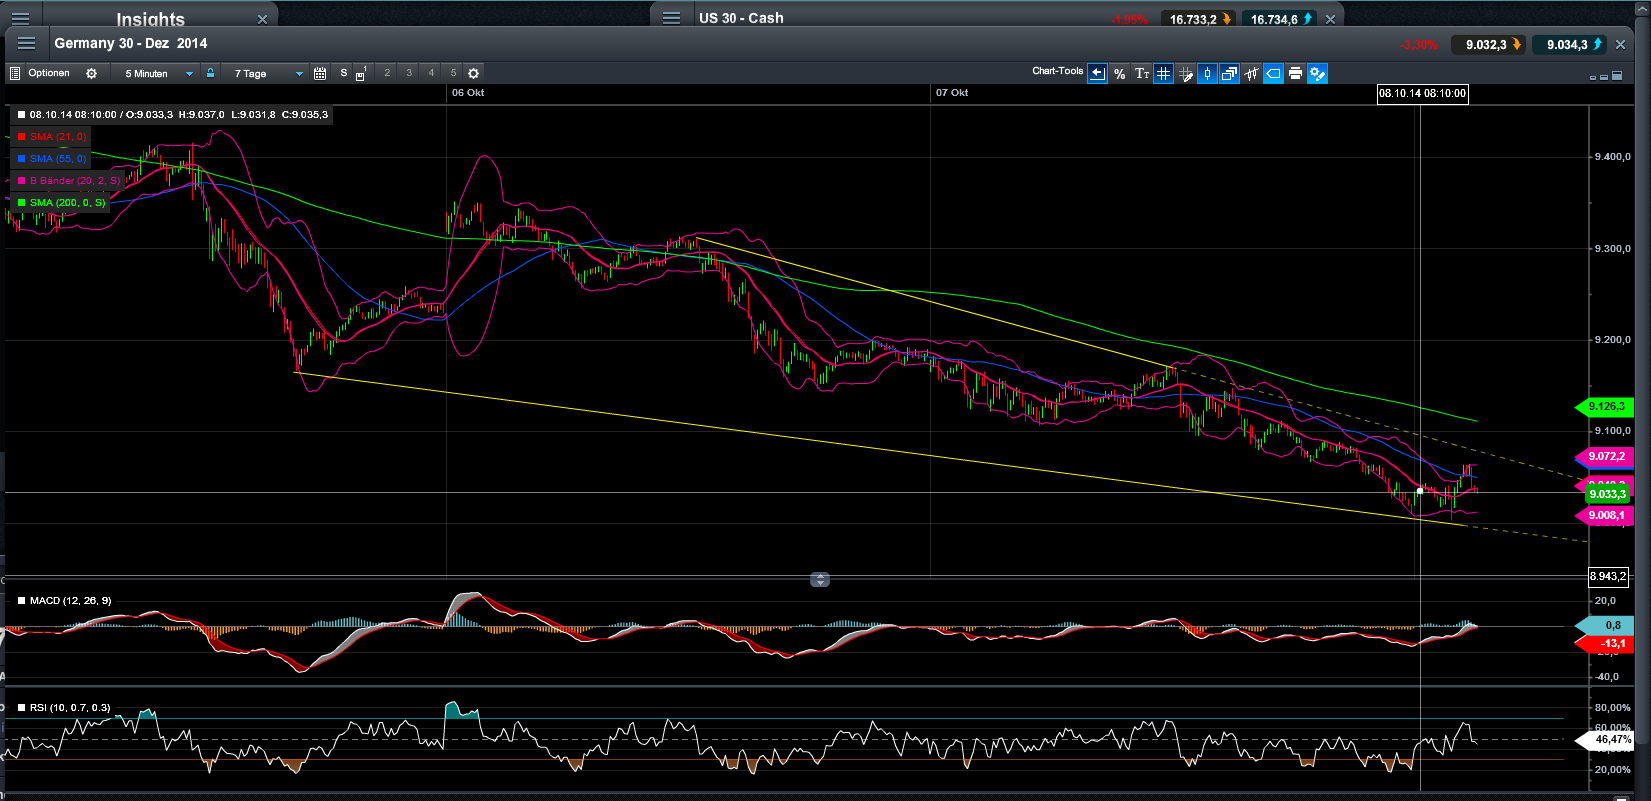Click the percent scale chart tool
1651x801 pixels.
1119,74
